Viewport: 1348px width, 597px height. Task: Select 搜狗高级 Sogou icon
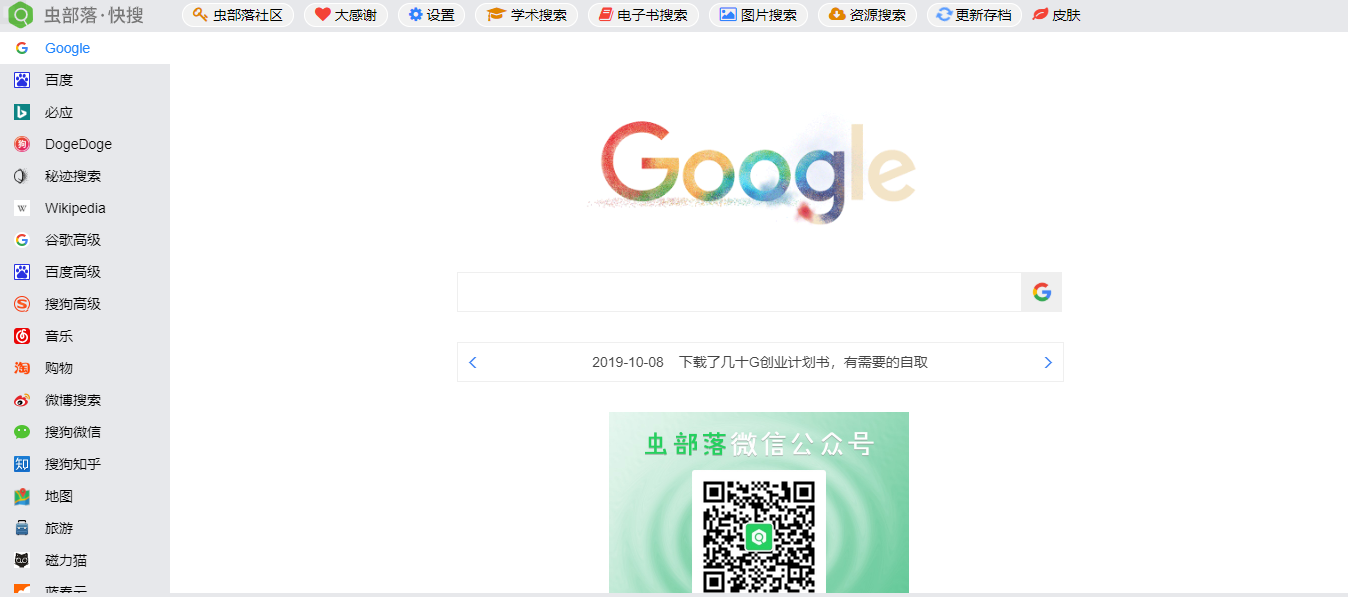tap(22, 304)
